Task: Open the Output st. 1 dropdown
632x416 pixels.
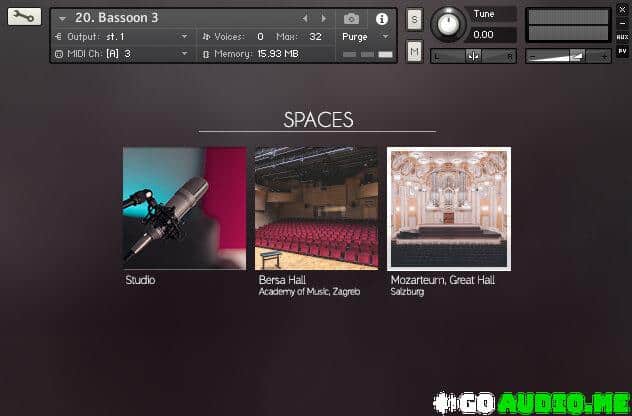Action: coord(184,36)
